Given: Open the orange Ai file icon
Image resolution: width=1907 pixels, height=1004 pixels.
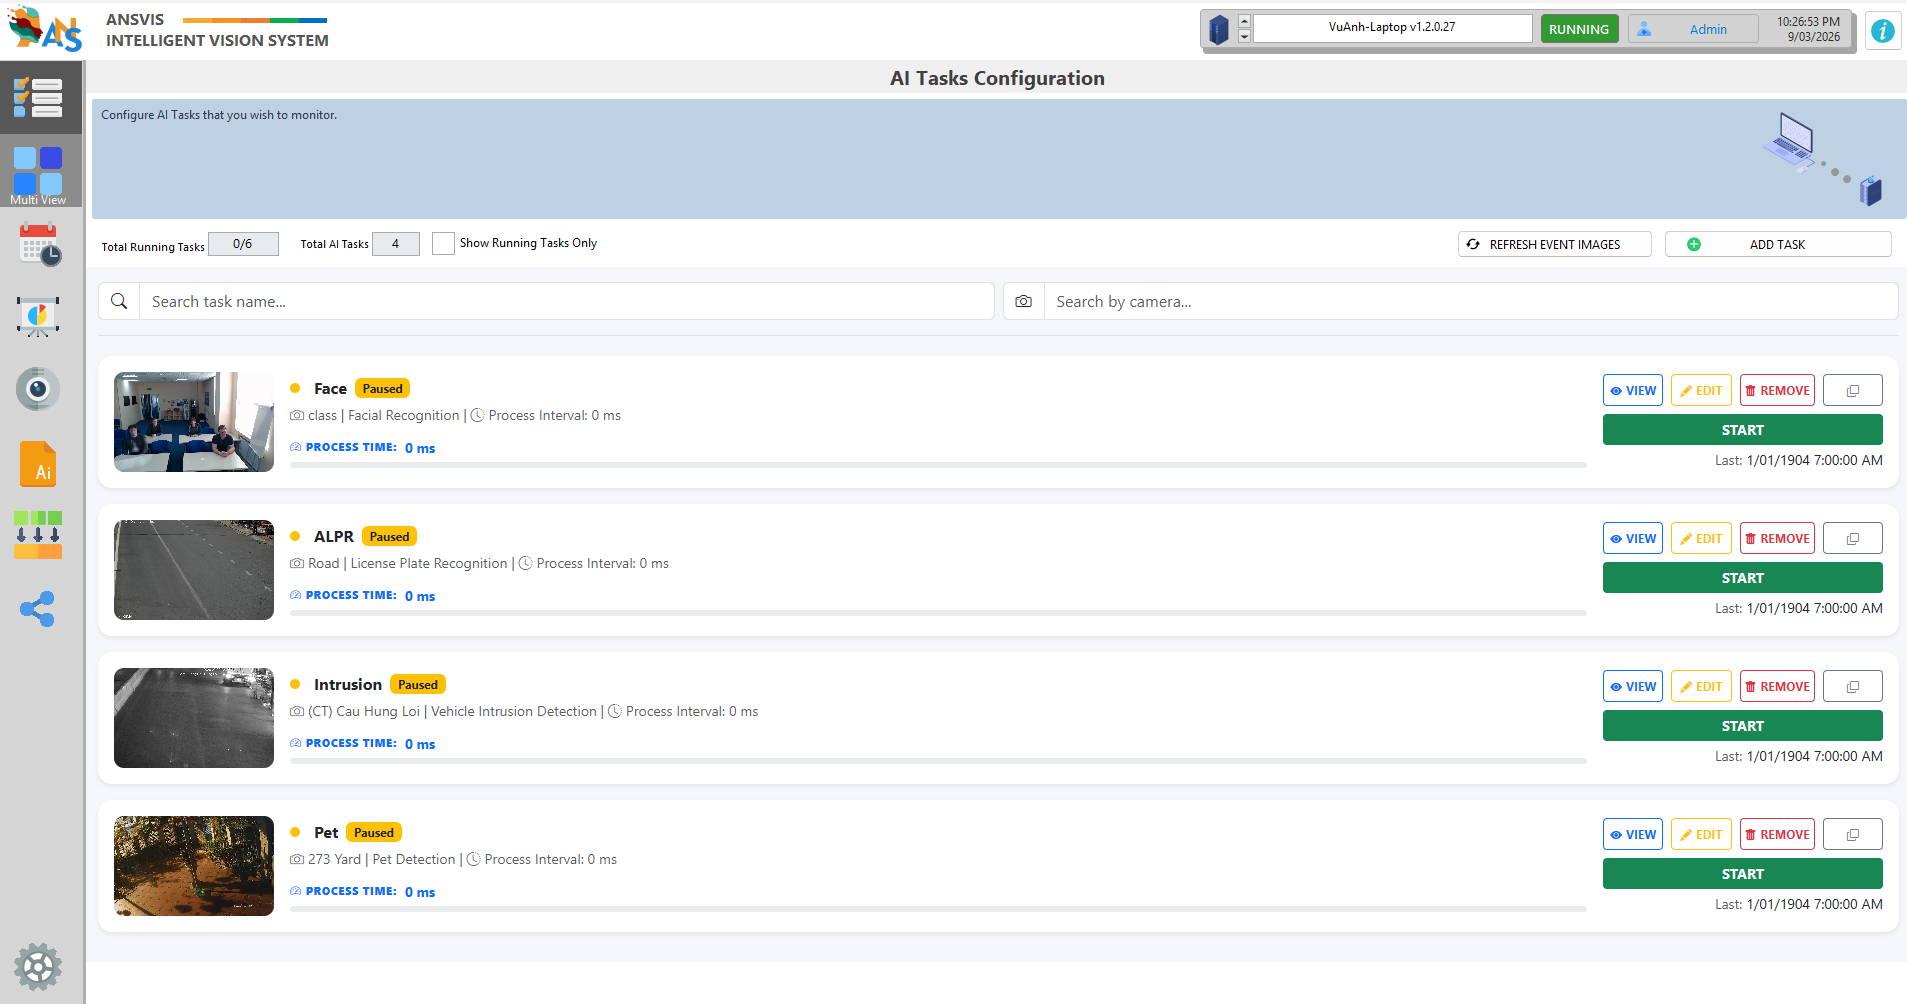Looking at the screenshot, I should click(38, 464).
